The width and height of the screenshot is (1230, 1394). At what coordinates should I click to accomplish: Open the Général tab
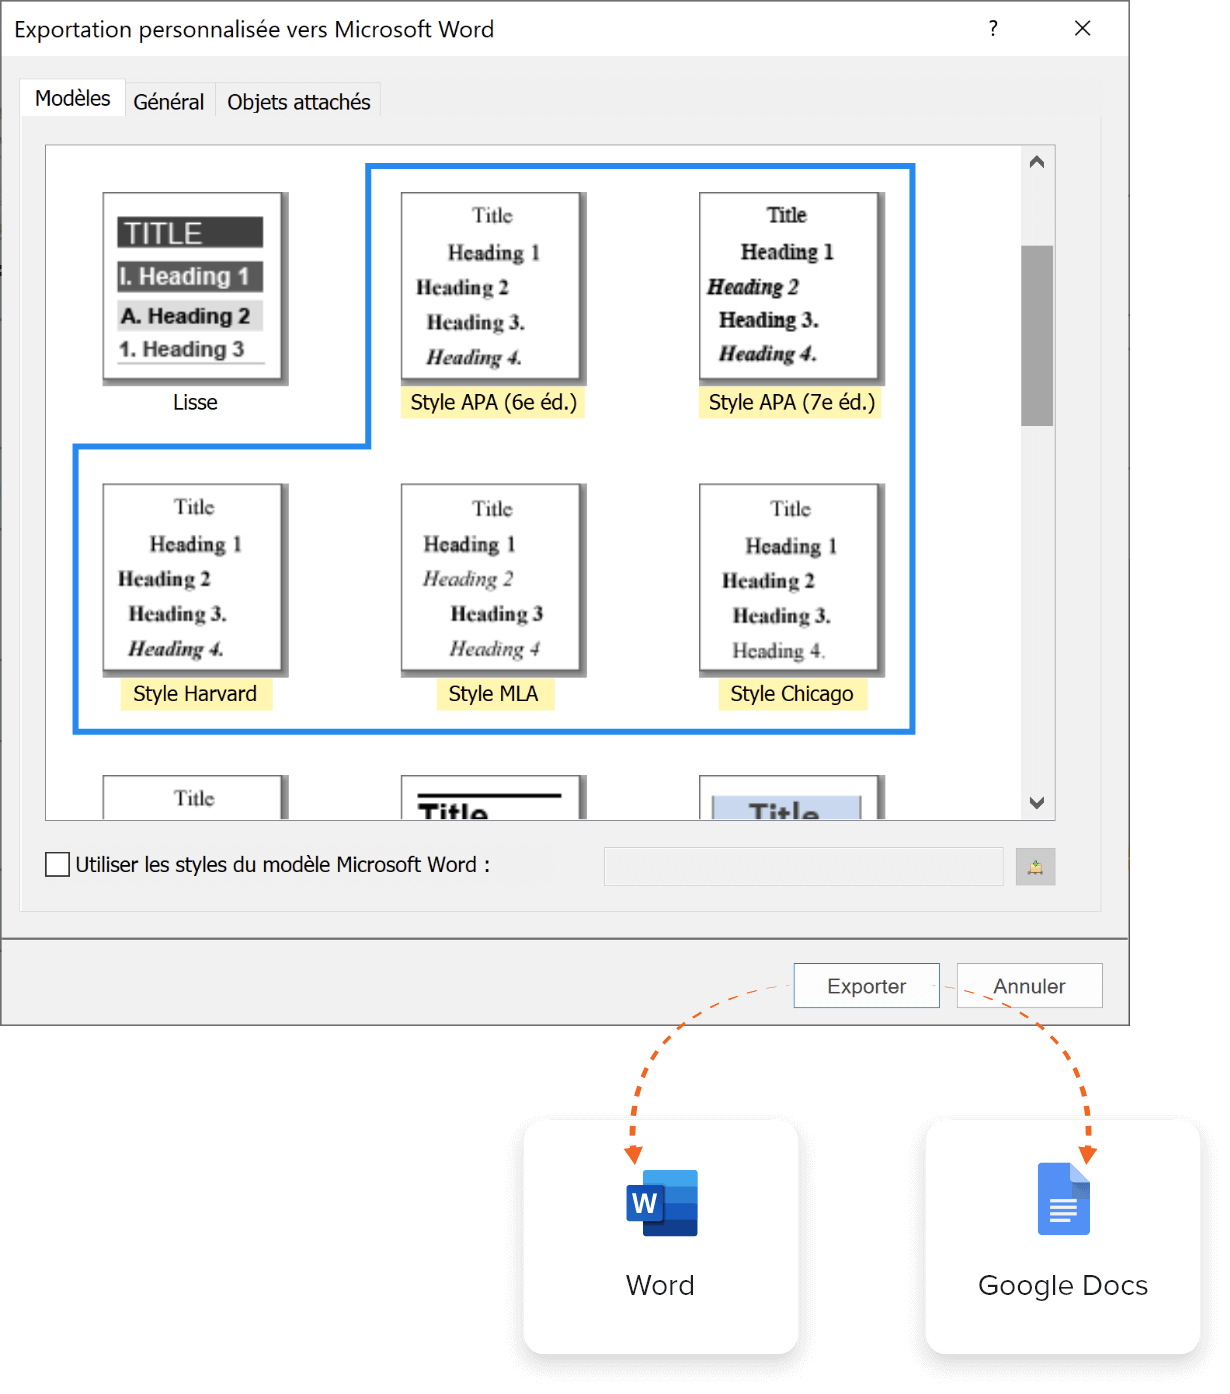point(168,102)
